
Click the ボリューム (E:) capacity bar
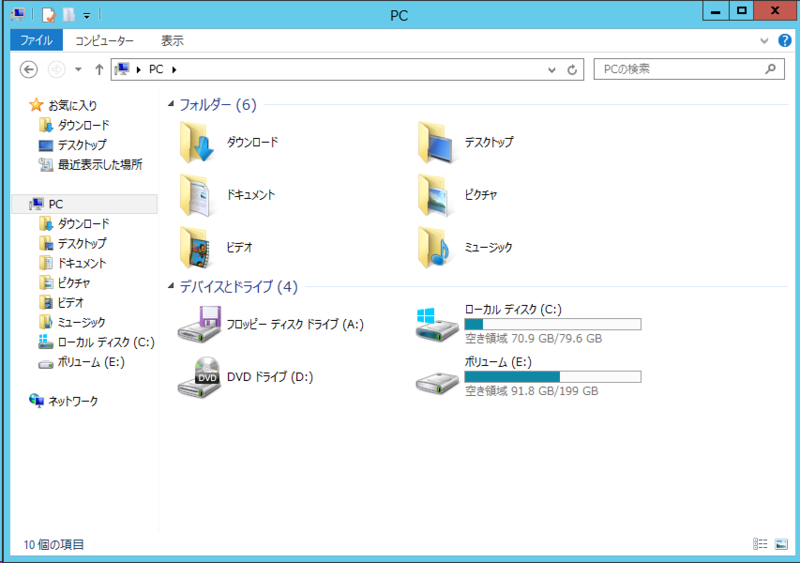point(552,376)
